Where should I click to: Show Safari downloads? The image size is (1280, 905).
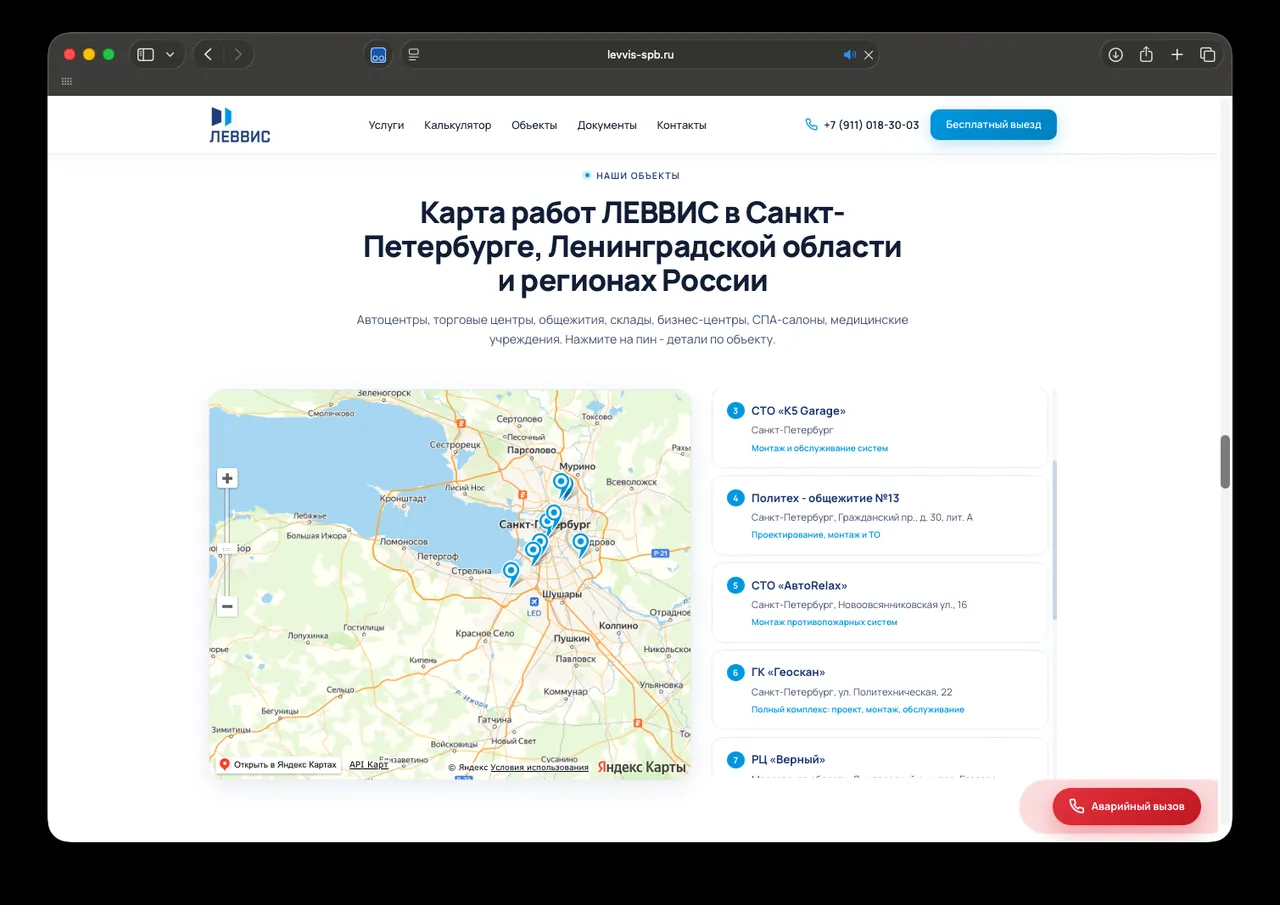pos(1116,54)
